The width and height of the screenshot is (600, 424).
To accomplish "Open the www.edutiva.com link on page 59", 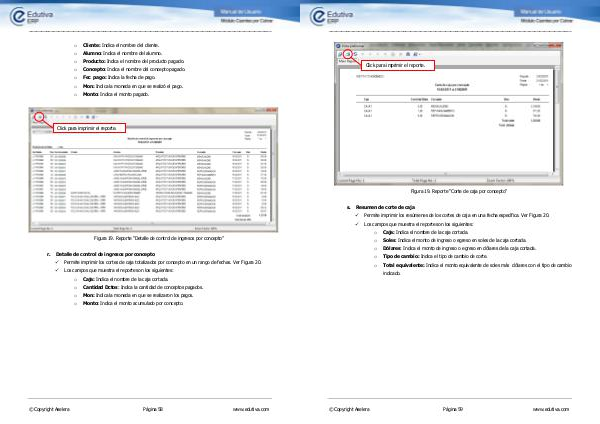I will coord(552,409).
